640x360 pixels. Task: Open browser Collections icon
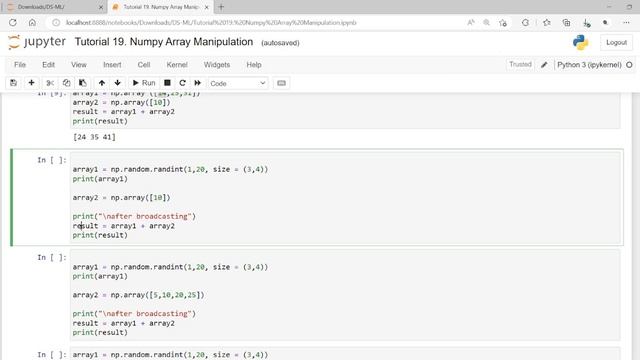tap(567, 23)
